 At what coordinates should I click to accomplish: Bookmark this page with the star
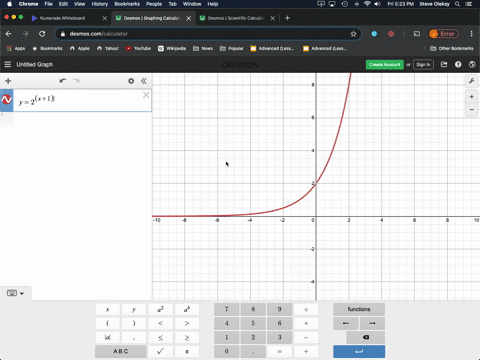tap(353, 34)
